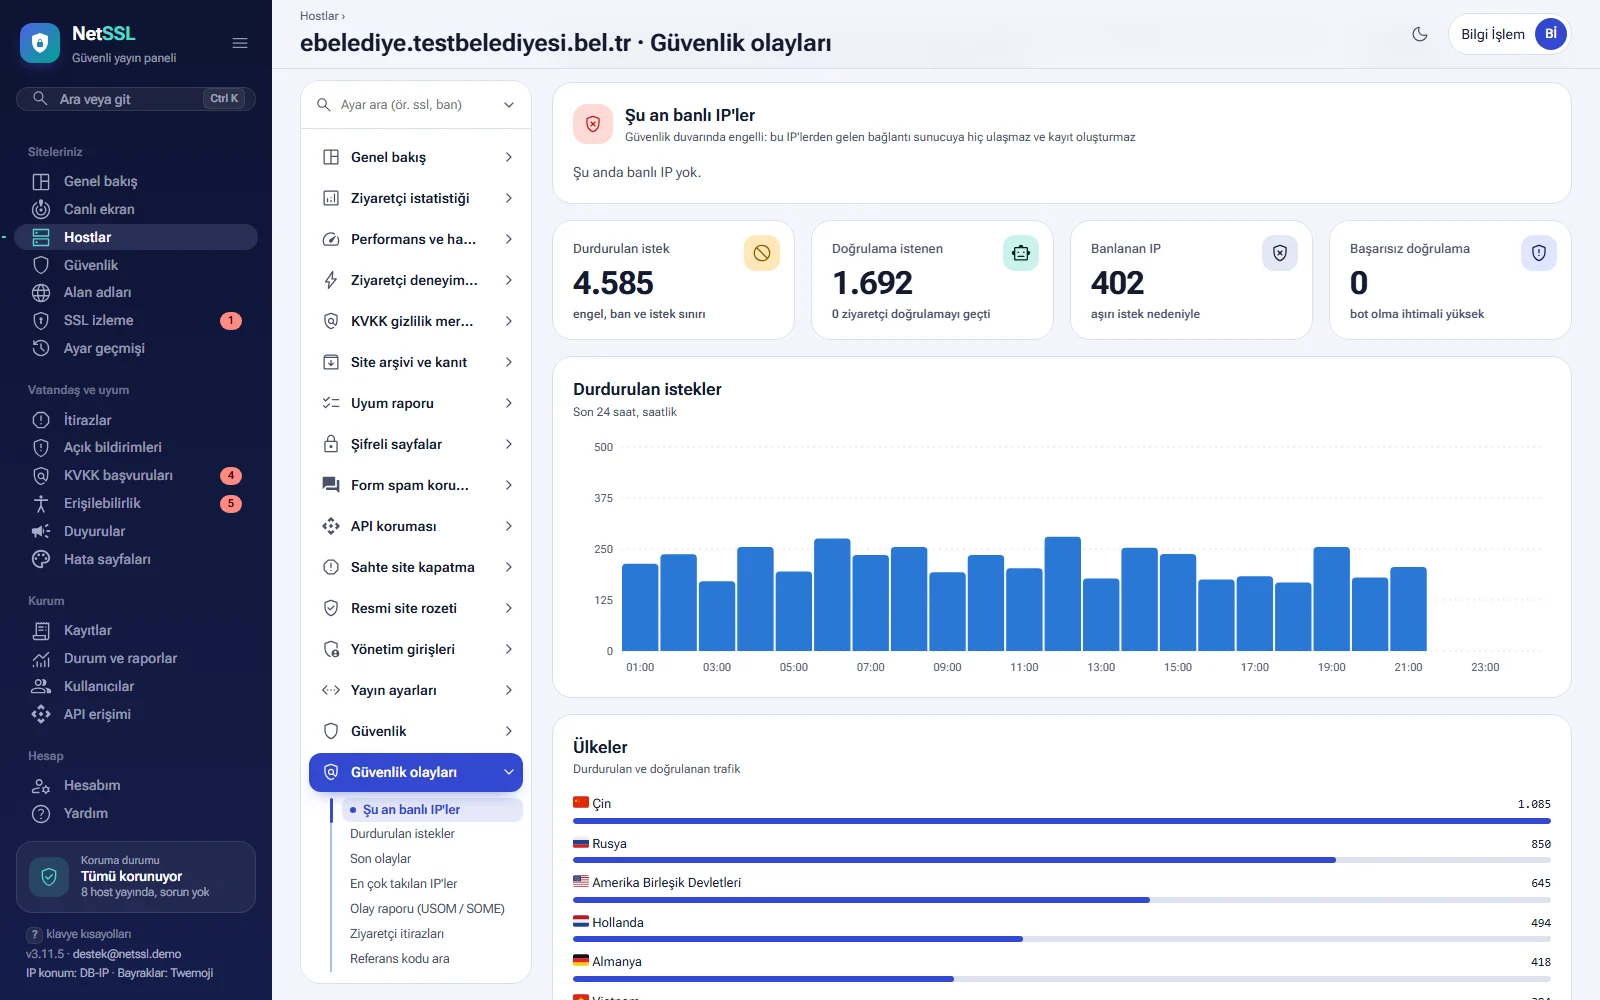The width and height of the screenshot is (1600, 1000).
Task: Open Olay raporu (USOM / SOME) sub-item
Action: (x=427, y=909)
